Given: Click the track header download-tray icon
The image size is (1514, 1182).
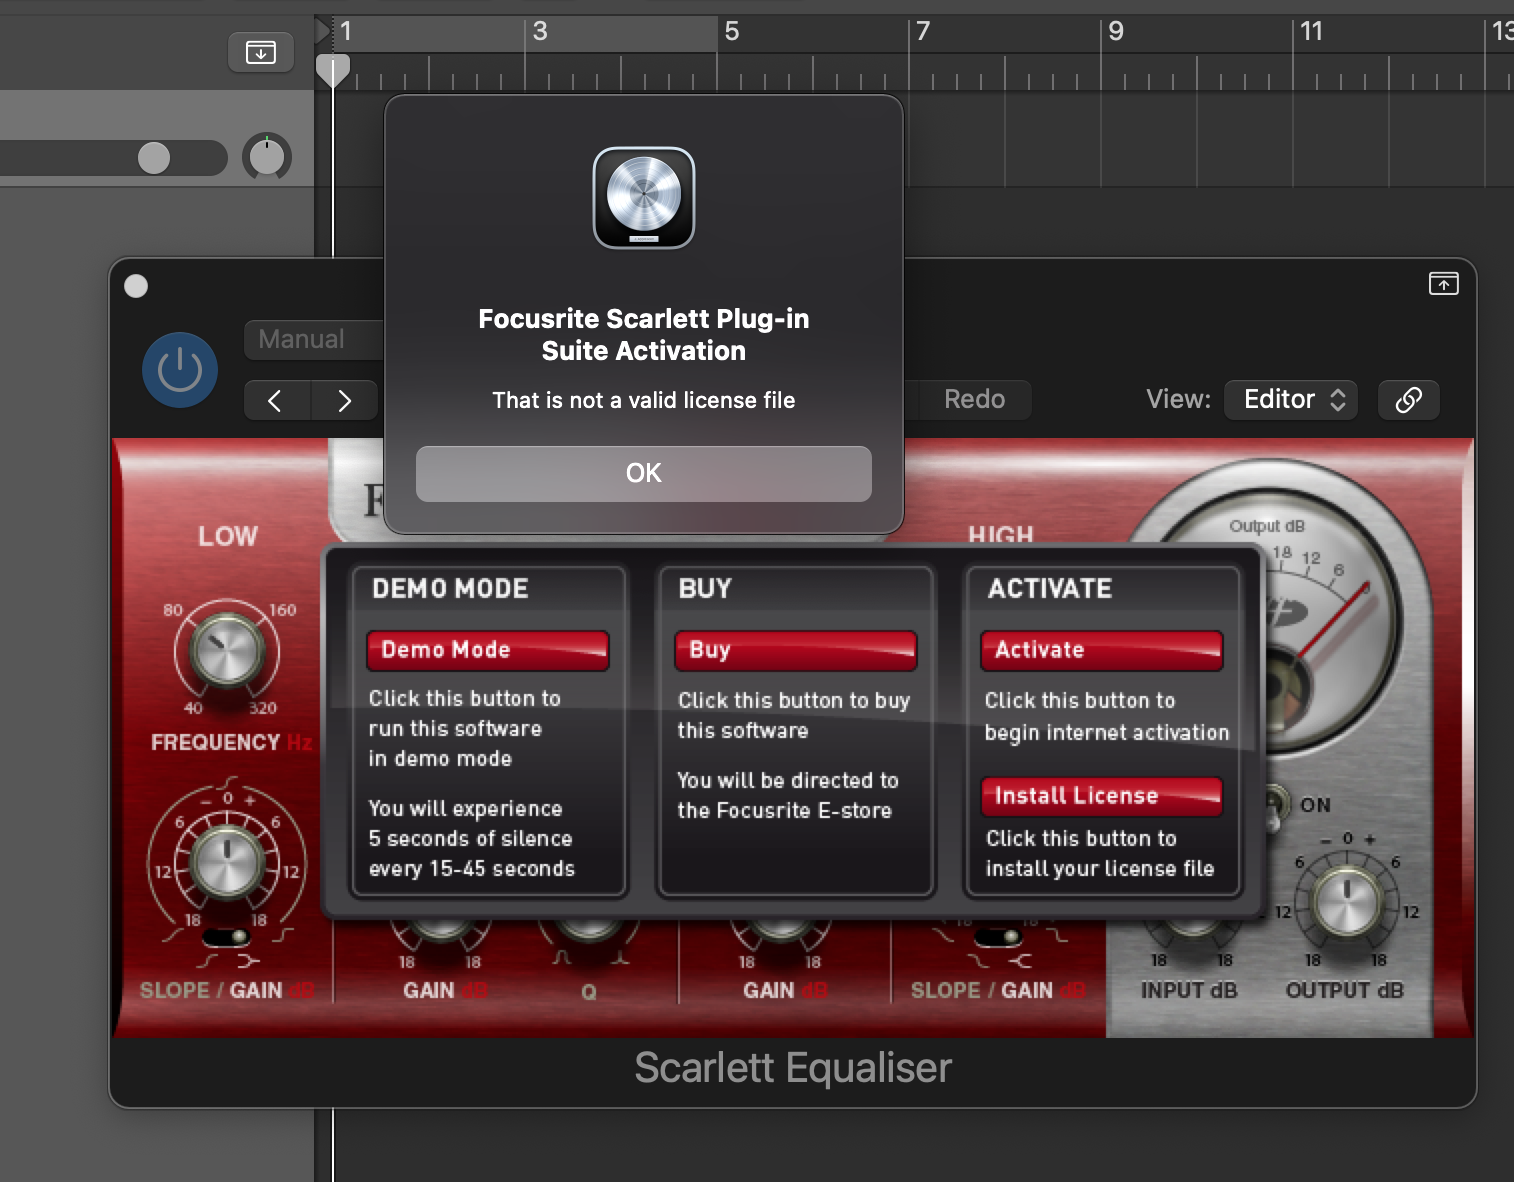Looking at the screenshot, I should 261,52.
